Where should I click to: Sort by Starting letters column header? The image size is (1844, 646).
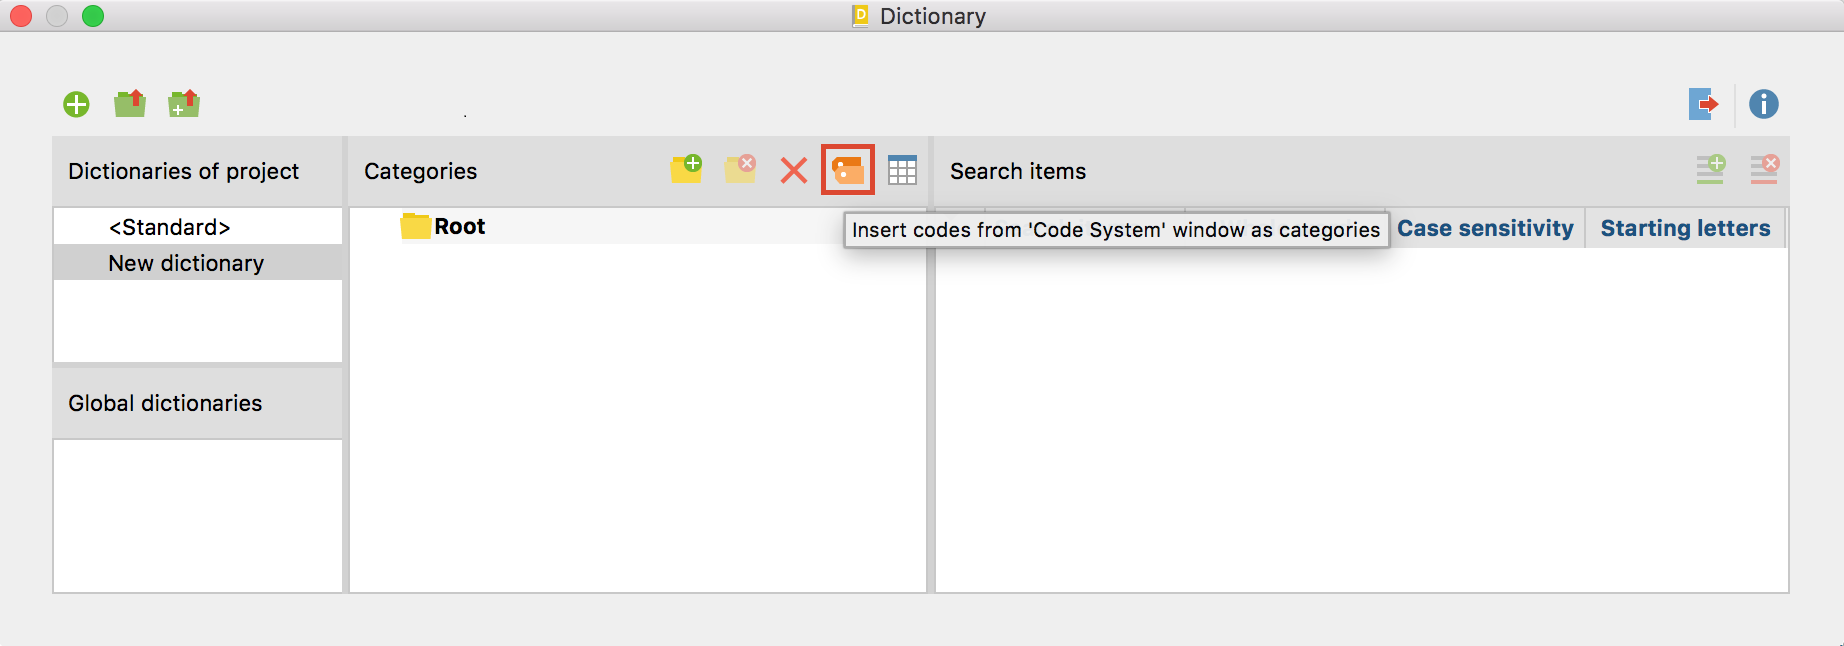[x=1685, y=228]
